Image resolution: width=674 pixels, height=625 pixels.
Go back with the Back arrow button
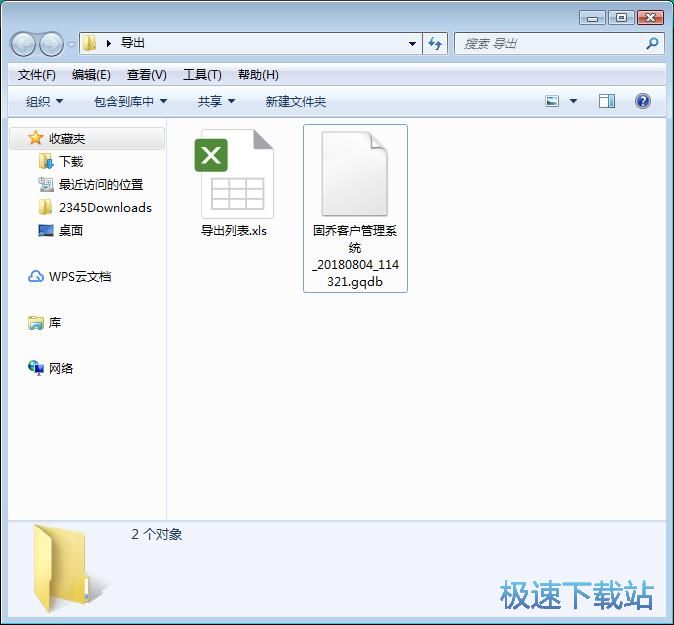coord(22,43)
